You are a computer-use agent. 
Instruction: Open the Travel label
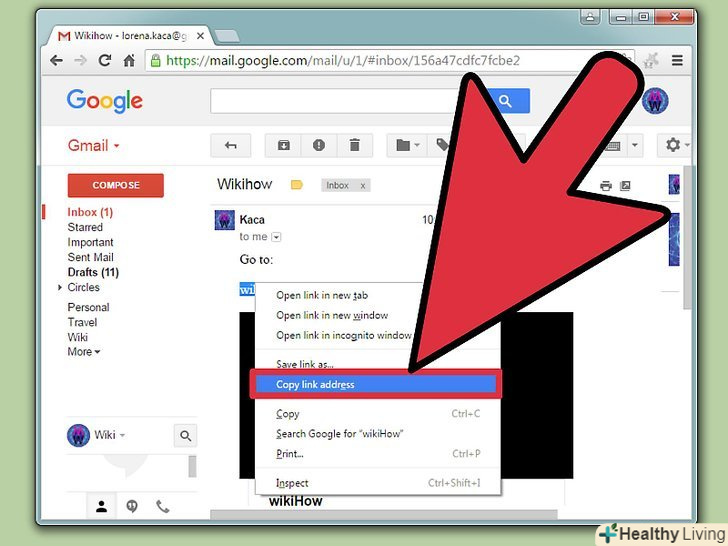click(82, 322)
